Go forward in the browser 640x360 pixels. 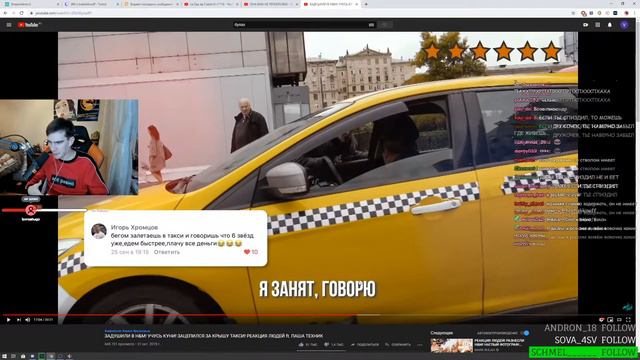click(13, 13)
